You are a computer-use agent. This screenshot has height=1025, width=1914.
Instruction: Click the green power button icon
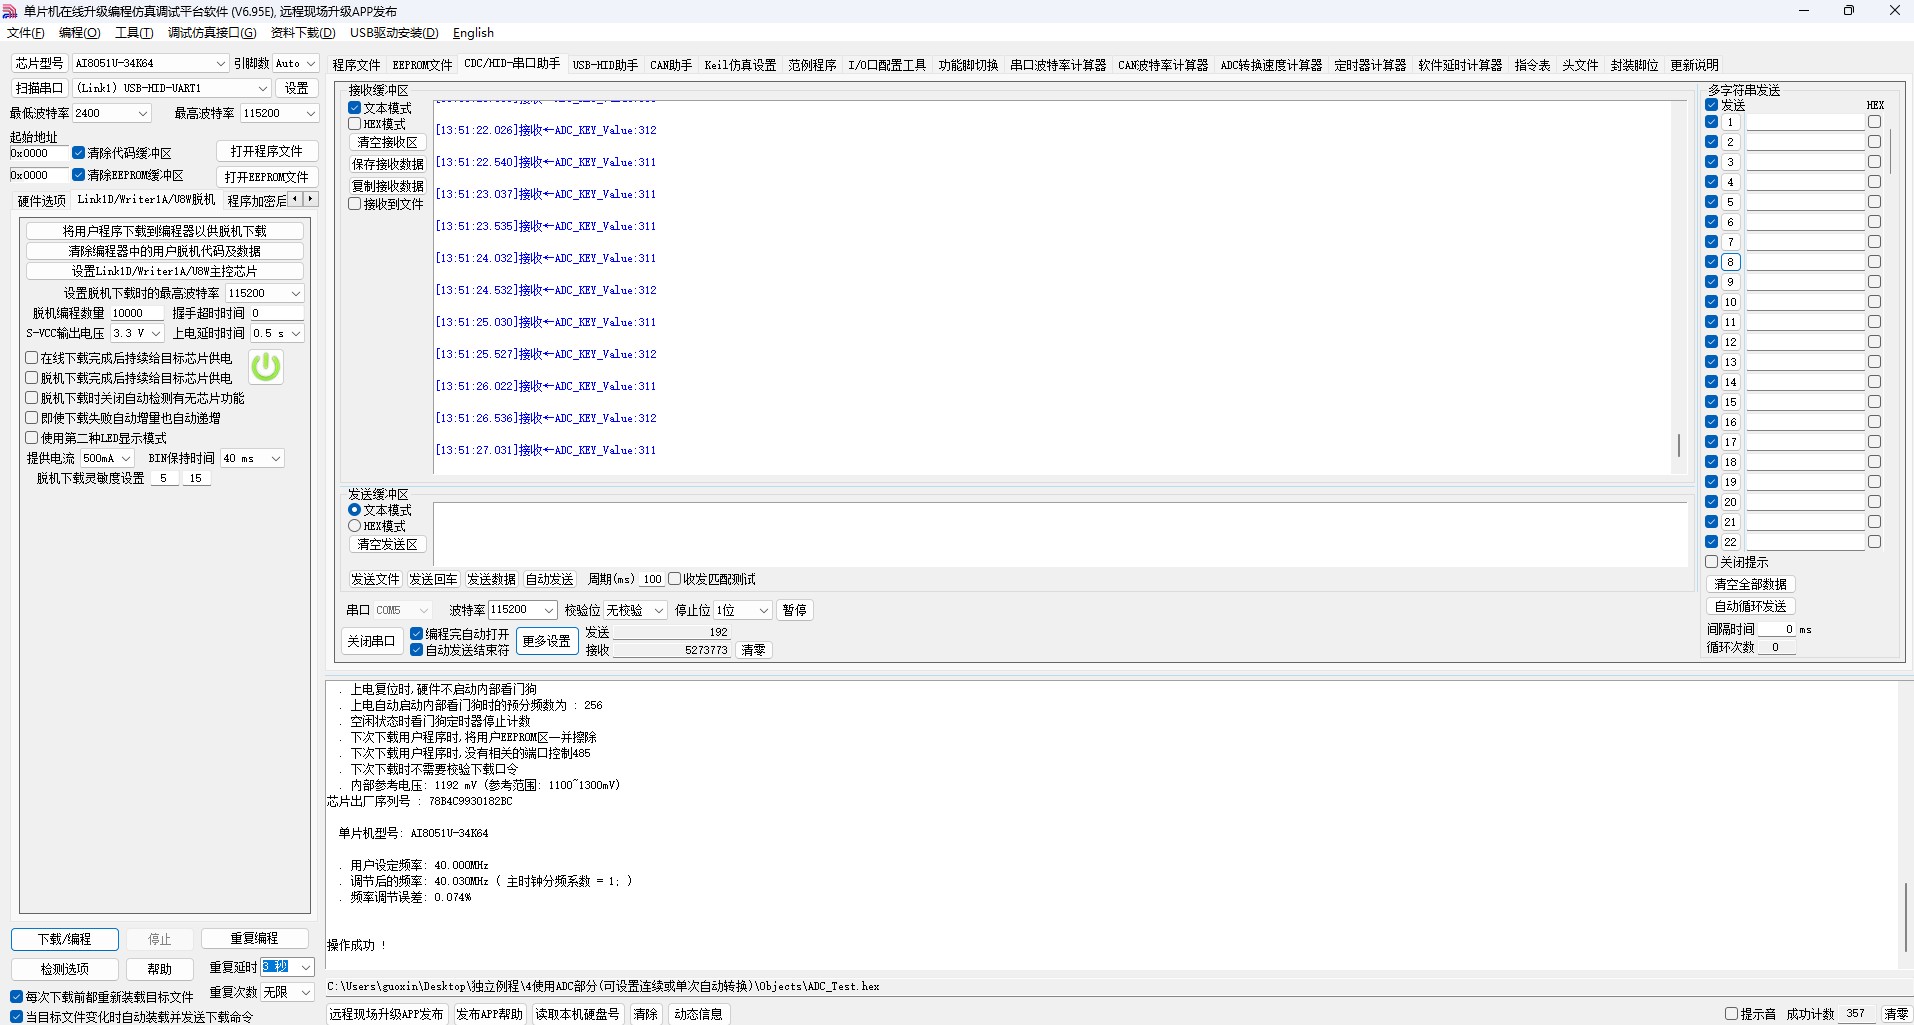coord(265,367)
